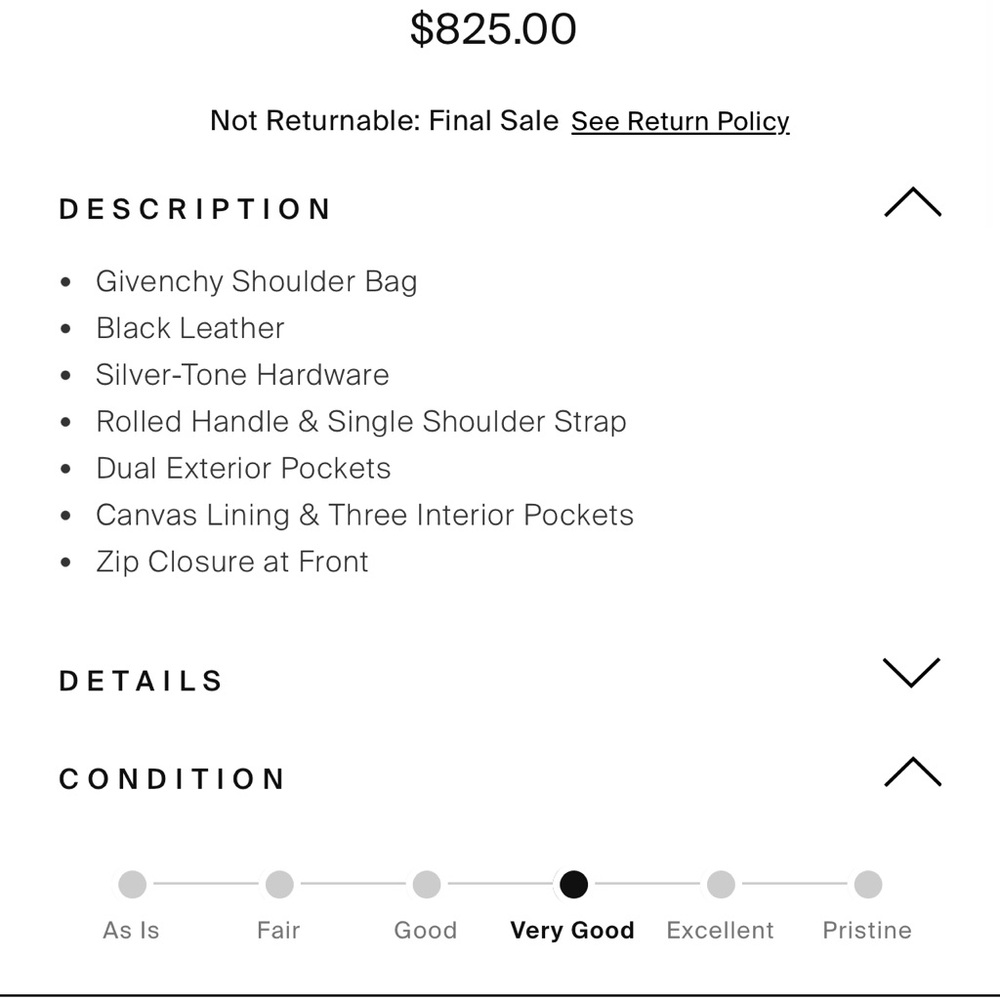Image resolution: width=1000 pixels, height=1000 pixels.
Task: Click the Very Good condition label
Action: pyautogui.click(x=572, y=930)
